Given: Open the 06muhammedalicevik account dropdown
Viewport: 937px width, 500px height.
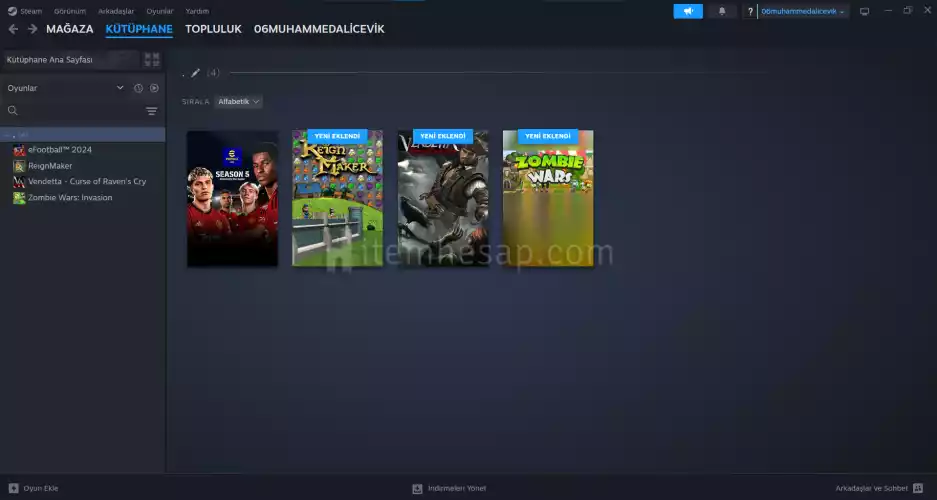Looking at the screenshot, I should (804, 11).
